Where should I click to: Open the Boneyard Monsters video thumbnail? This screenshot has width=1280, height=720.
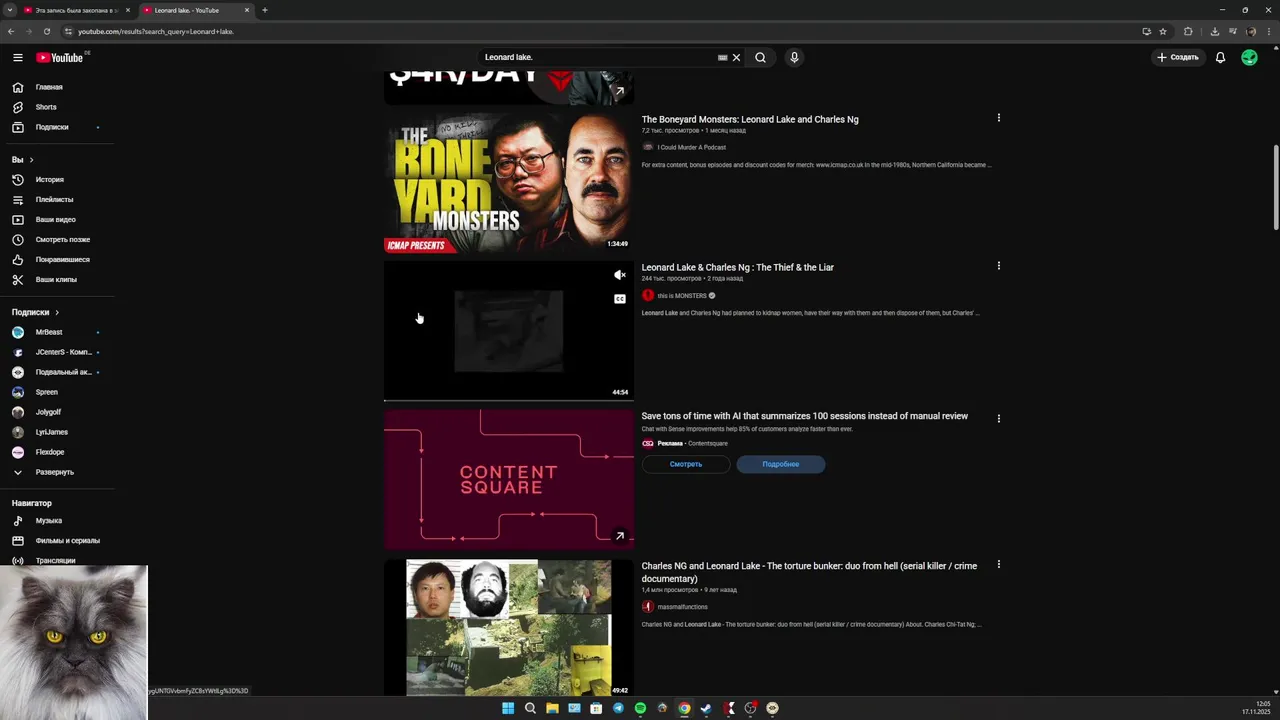coord(509,182)
